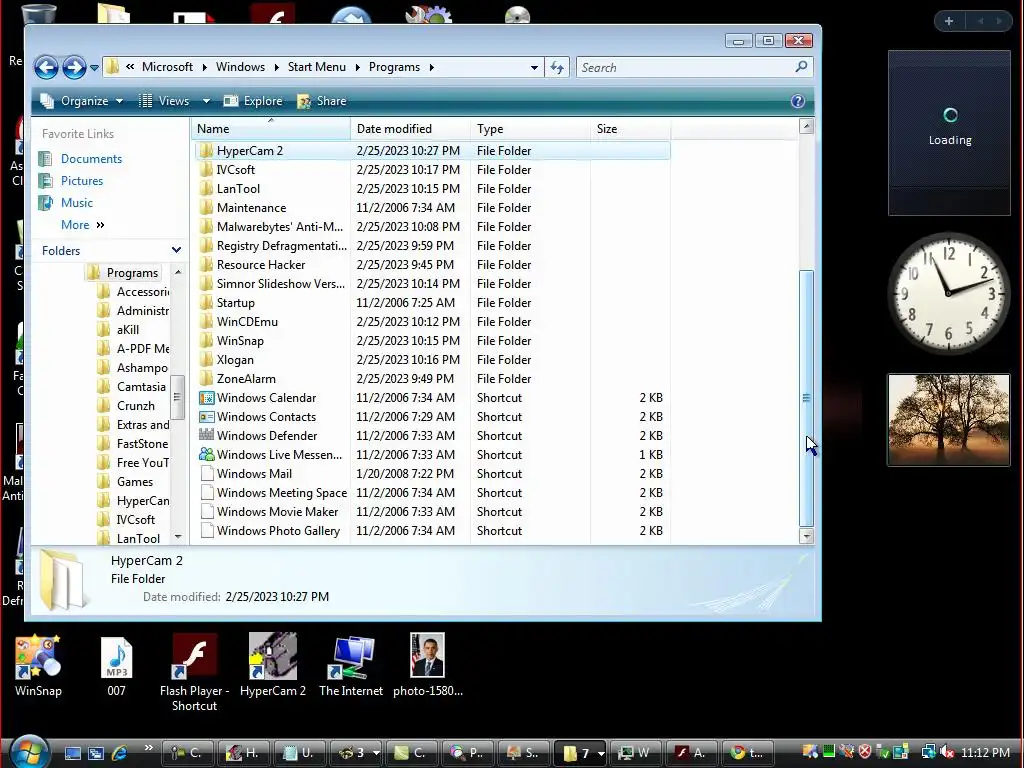Click the file list scrollbar up arrow
This screenshot has width=1024, height=768.
coord(807,127)
